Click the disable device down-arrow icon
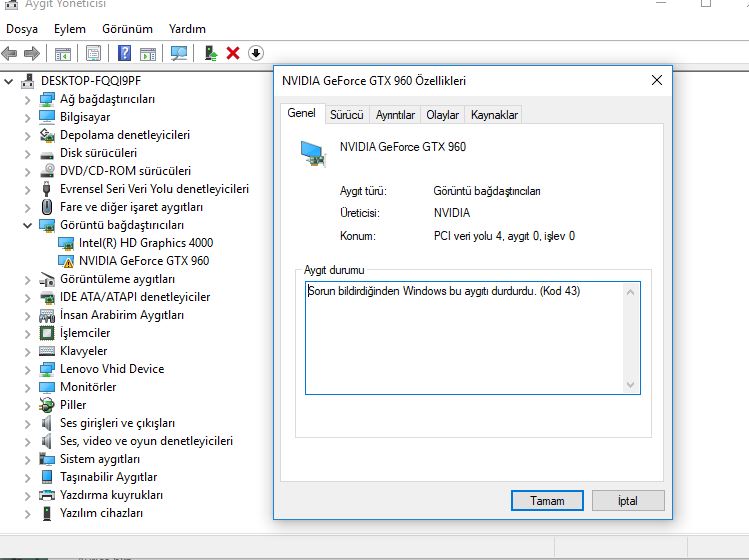Image resolution: width=749 pixels, height=560 pixels. [256, 53]
